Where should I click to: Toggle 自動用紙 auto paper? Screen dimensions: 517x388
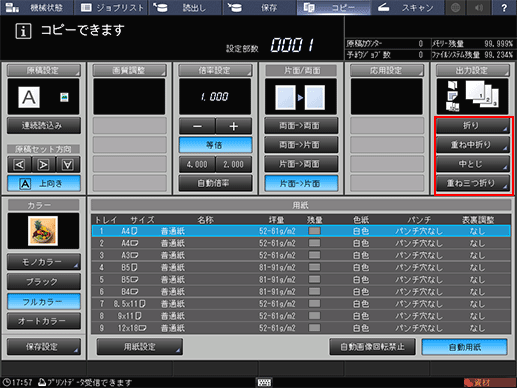coord(465,347)
